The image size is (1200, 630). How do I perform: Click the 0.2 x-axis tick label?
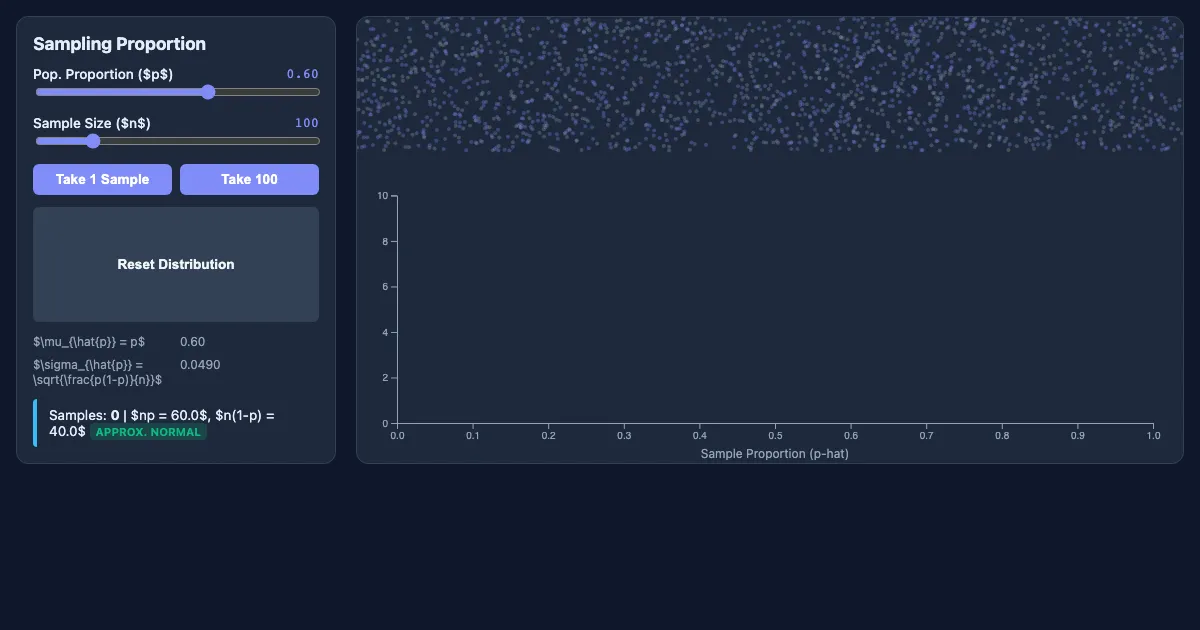[548, 436]
